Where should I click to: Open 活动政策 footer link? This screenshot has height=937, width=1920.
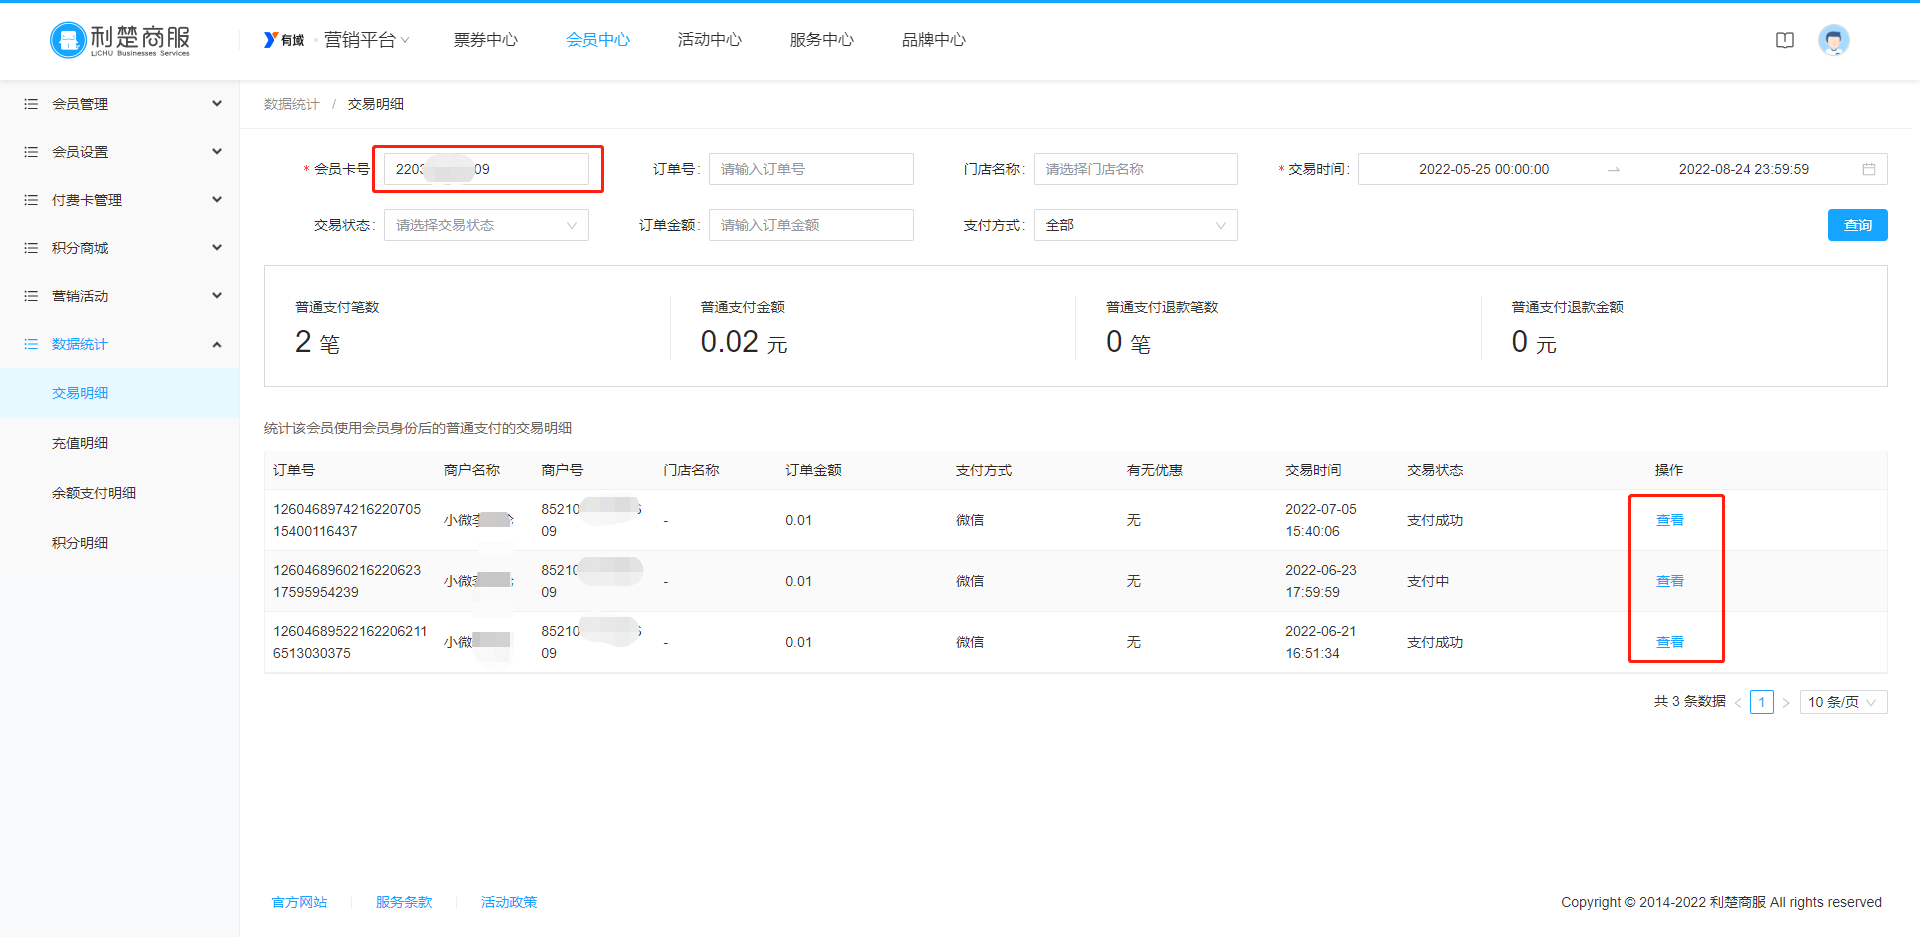509,902
